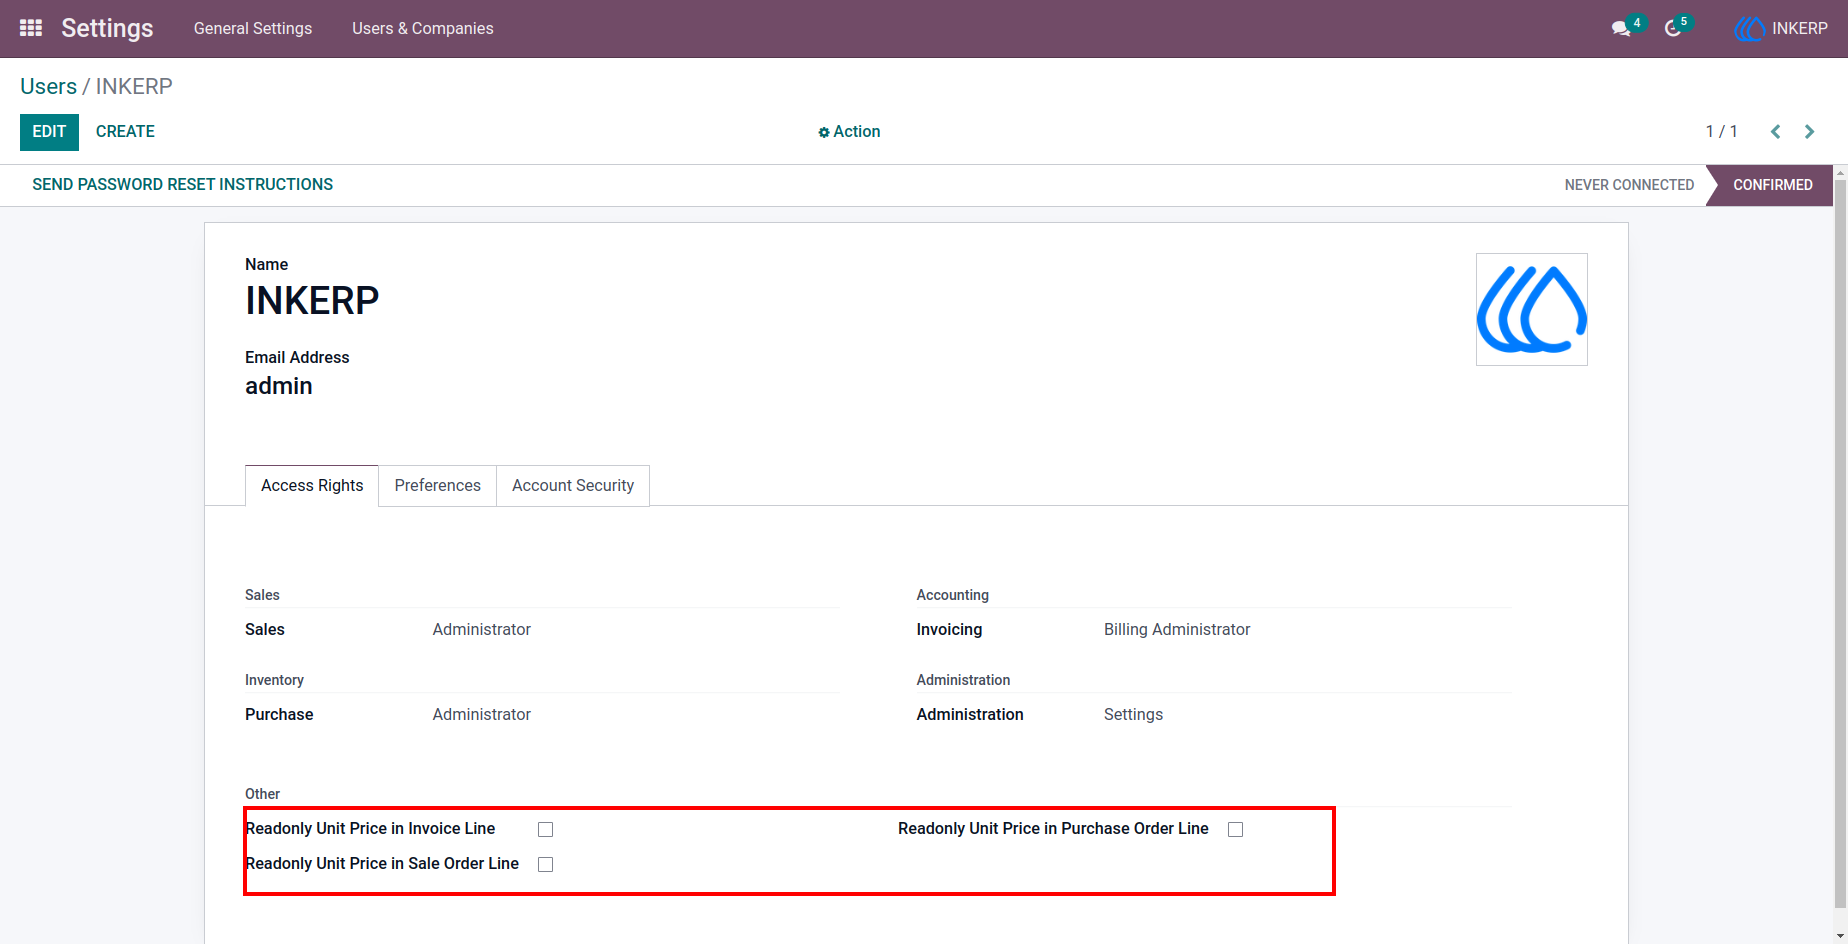1848x944 pixels.
Task: Click the Administration Settings value
Action: (x=1133, y=715)
